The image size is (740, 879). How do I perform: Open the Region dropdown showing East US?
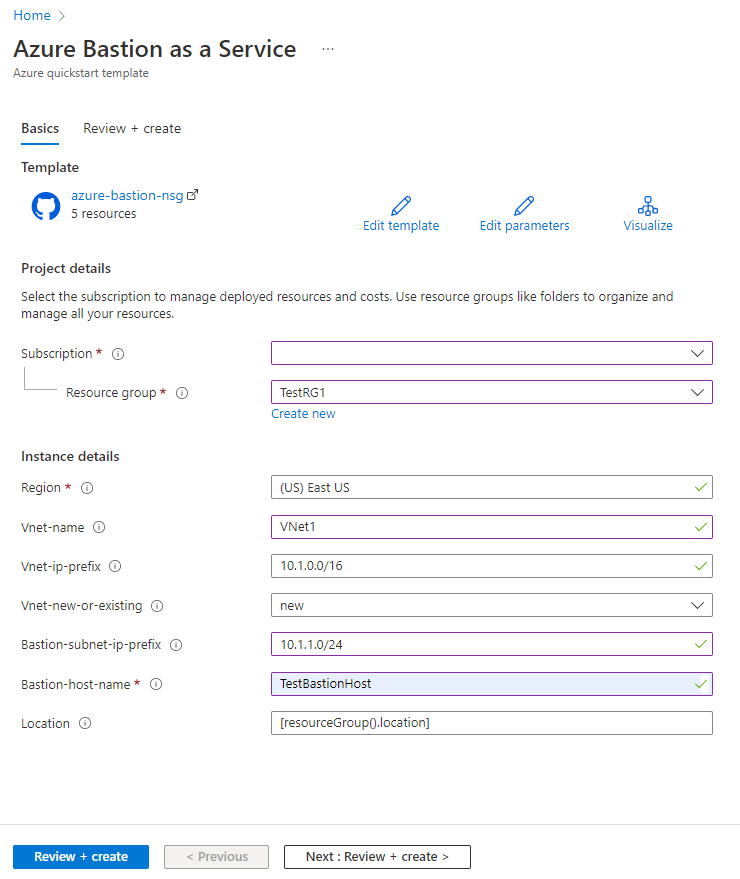click(492, 487)
